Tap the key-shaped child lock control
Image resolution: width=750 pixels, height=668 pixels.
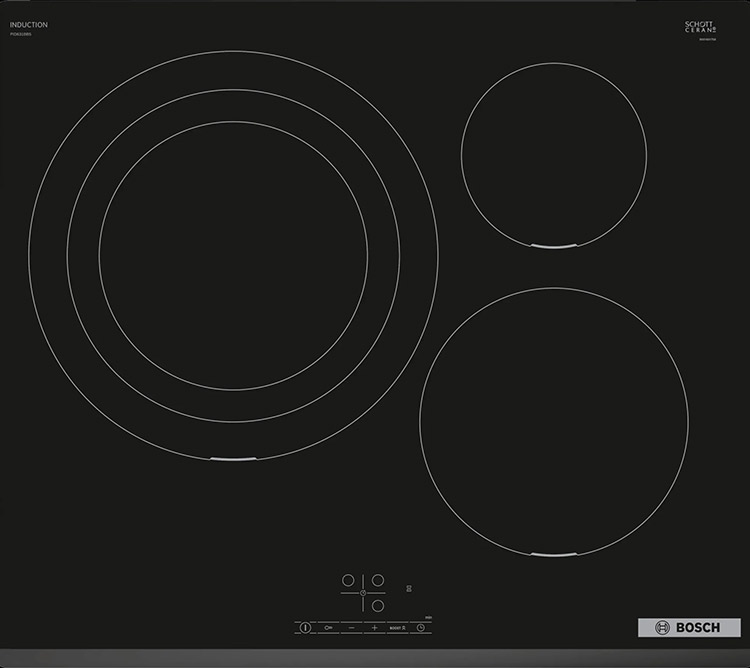[x=328, y=627]
